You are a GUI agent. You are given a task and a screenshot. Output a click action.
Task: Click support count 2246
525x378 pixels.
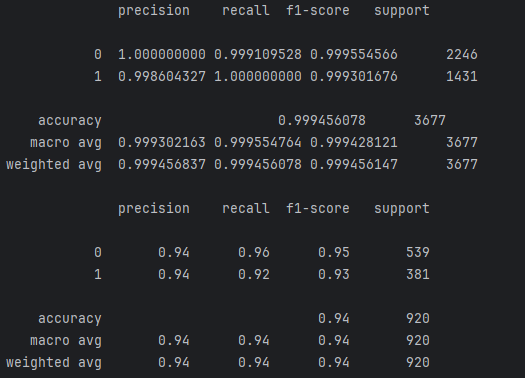[x=462, y=54]
